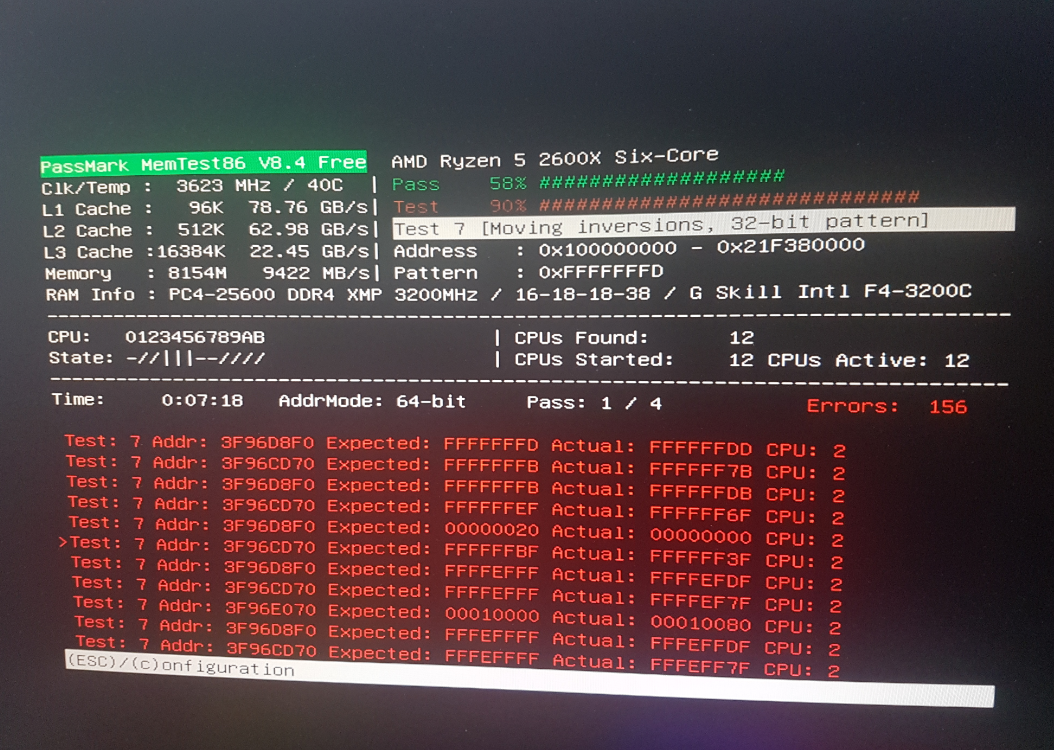The image size is (1054, 750).
Task: Select error row with Actual FFFEFF7F
Action: click(x=458, y=657)
